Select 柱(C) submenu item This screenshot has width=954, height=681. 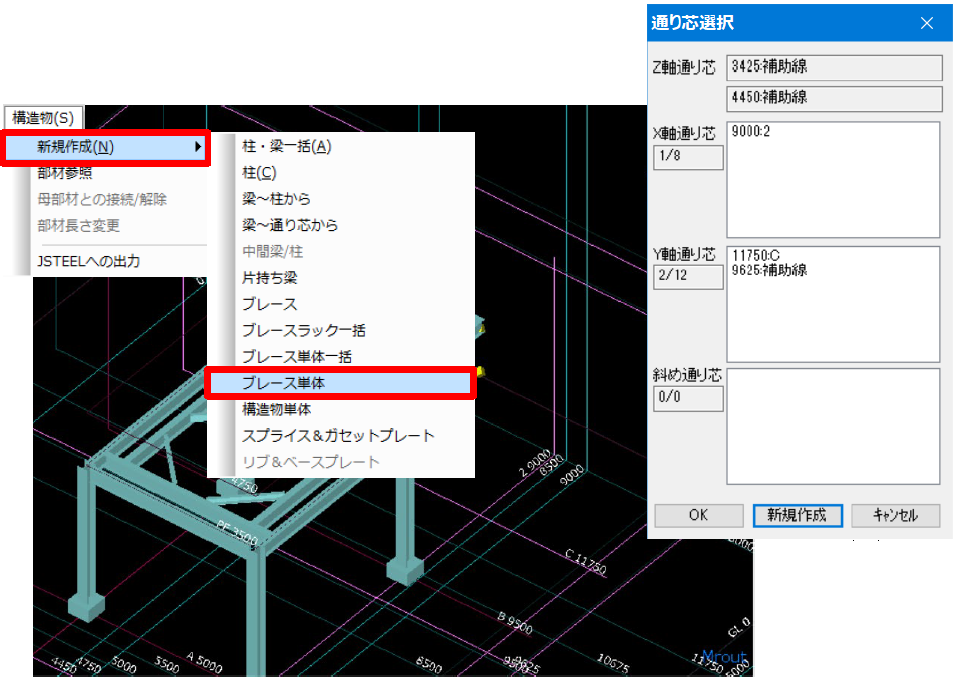click(x=259, y=173)
